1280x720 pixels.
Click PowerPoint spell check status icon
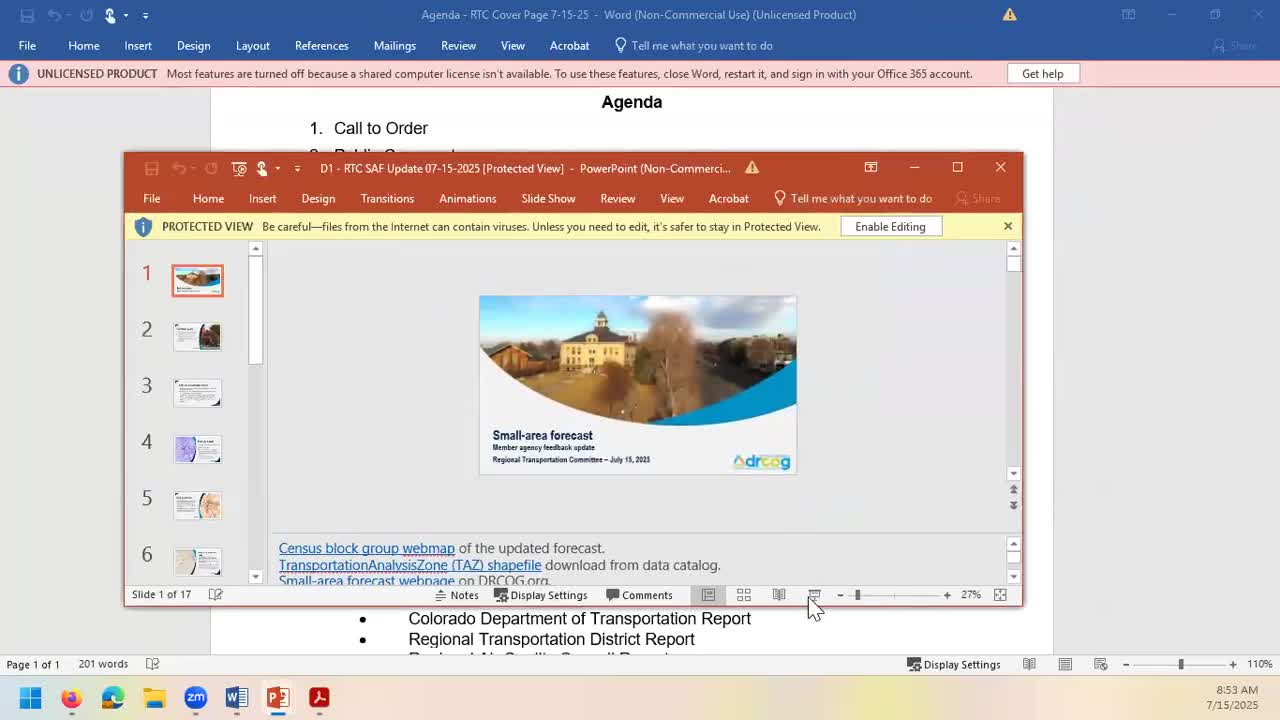click(x=215, y=595)
